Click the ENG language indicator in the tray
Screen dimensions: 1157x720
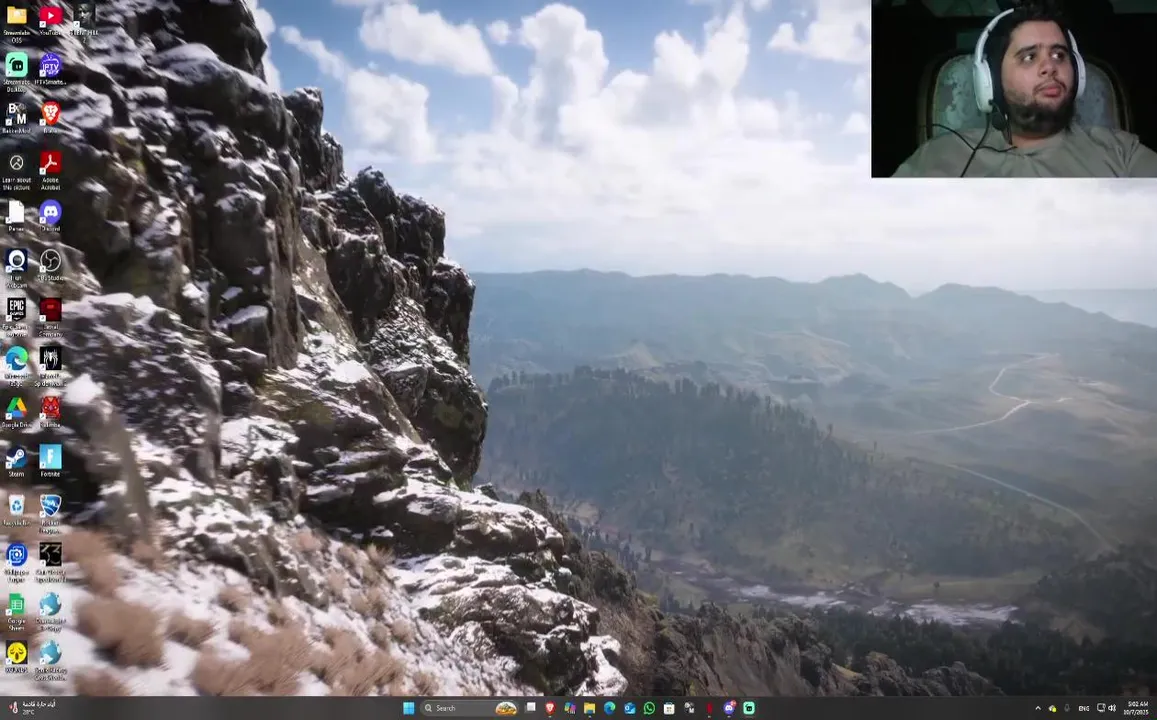pos(1084,708)
